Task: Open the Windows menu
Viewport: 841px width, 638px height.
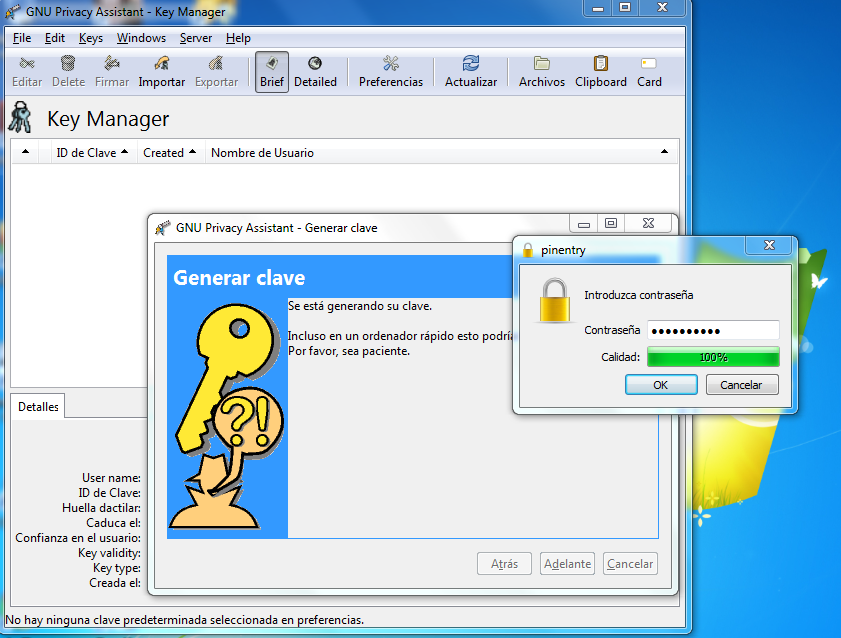Action: 141,38
